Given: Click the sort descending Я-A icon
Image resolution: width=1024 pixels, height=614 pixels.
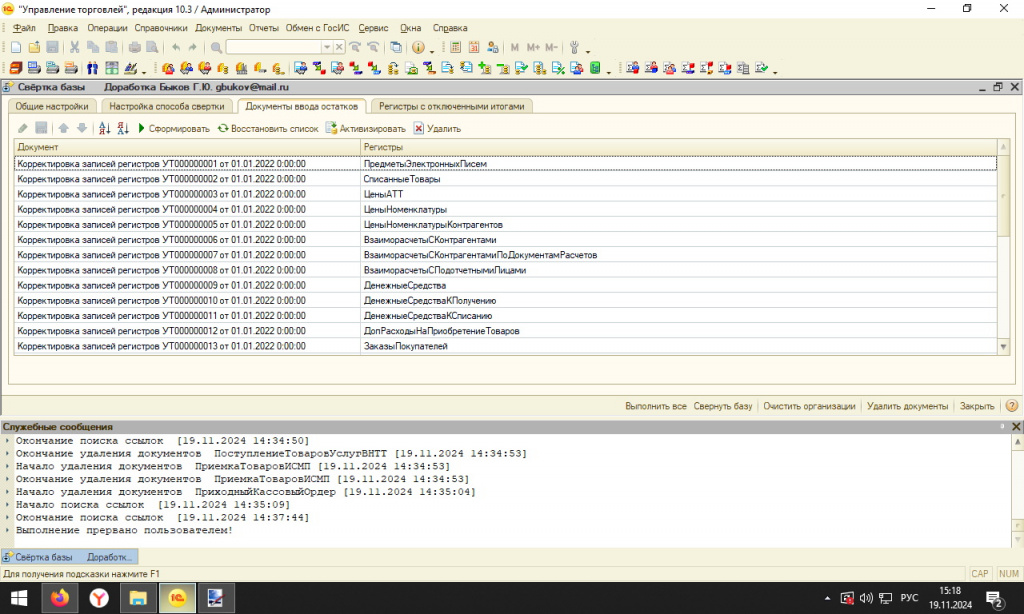Looking at the screenshot, I should point(123,128).
